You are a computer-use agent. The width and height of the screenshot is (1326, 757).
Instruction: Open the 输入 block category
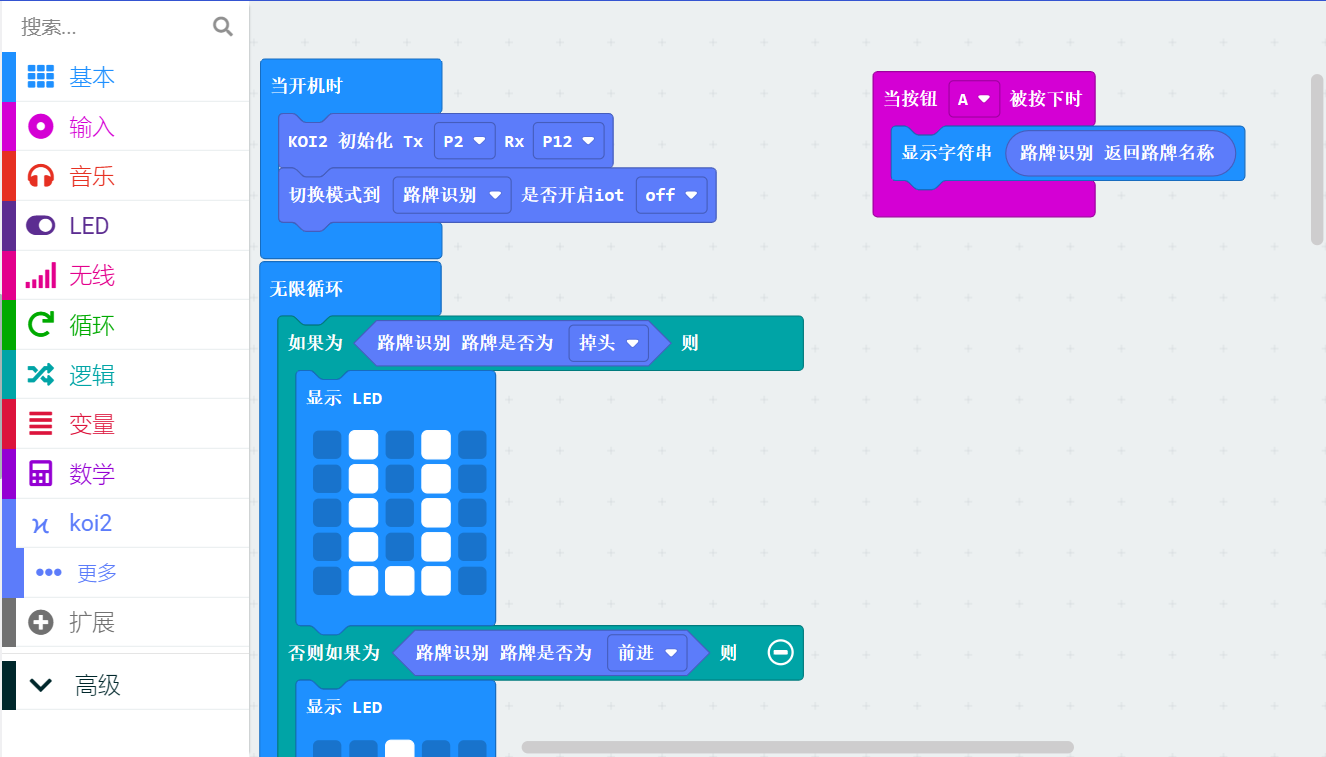coord(125,127)
